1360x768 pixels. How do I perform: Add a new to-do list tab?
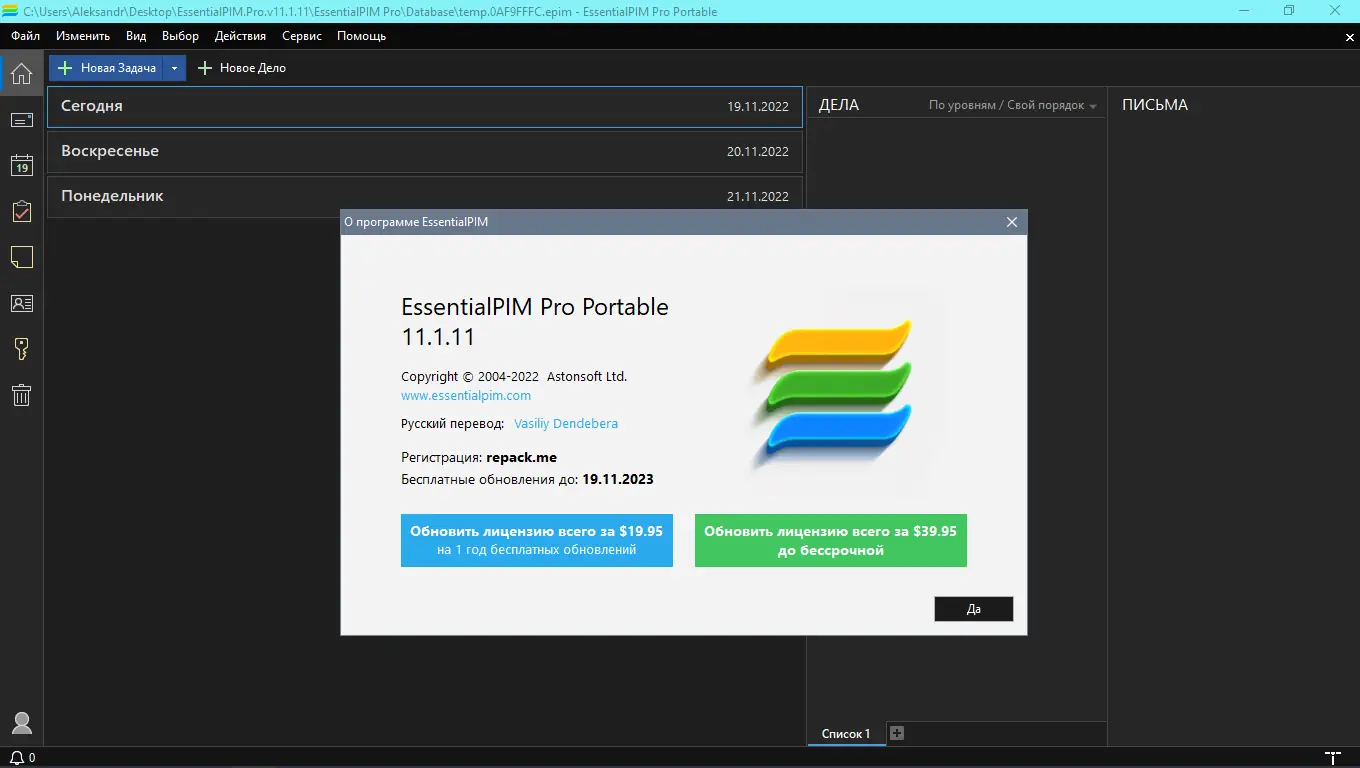tap(897, 734)
